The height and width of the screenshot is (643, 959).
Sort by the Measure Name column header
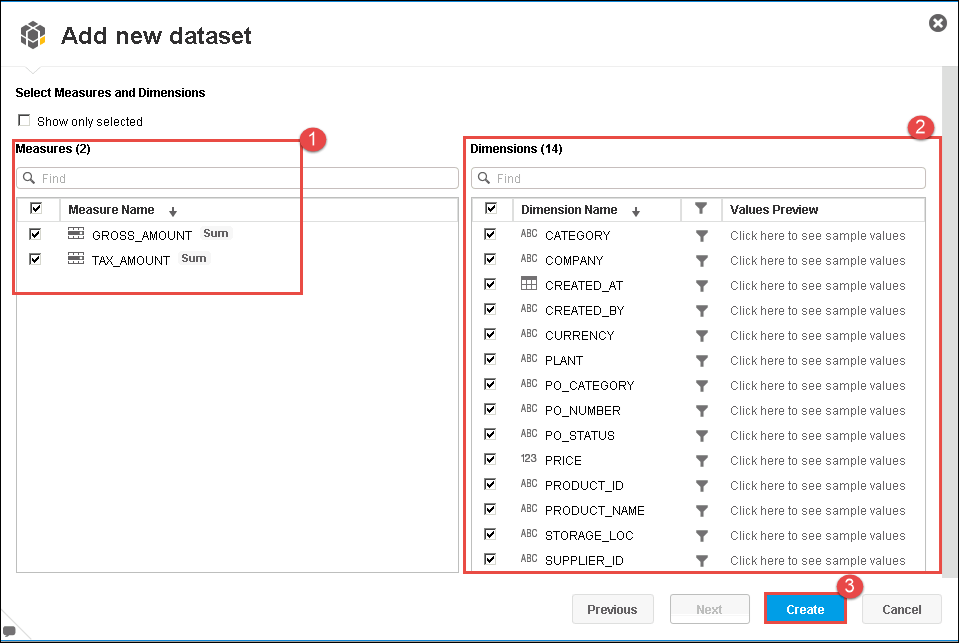[111, 210]
